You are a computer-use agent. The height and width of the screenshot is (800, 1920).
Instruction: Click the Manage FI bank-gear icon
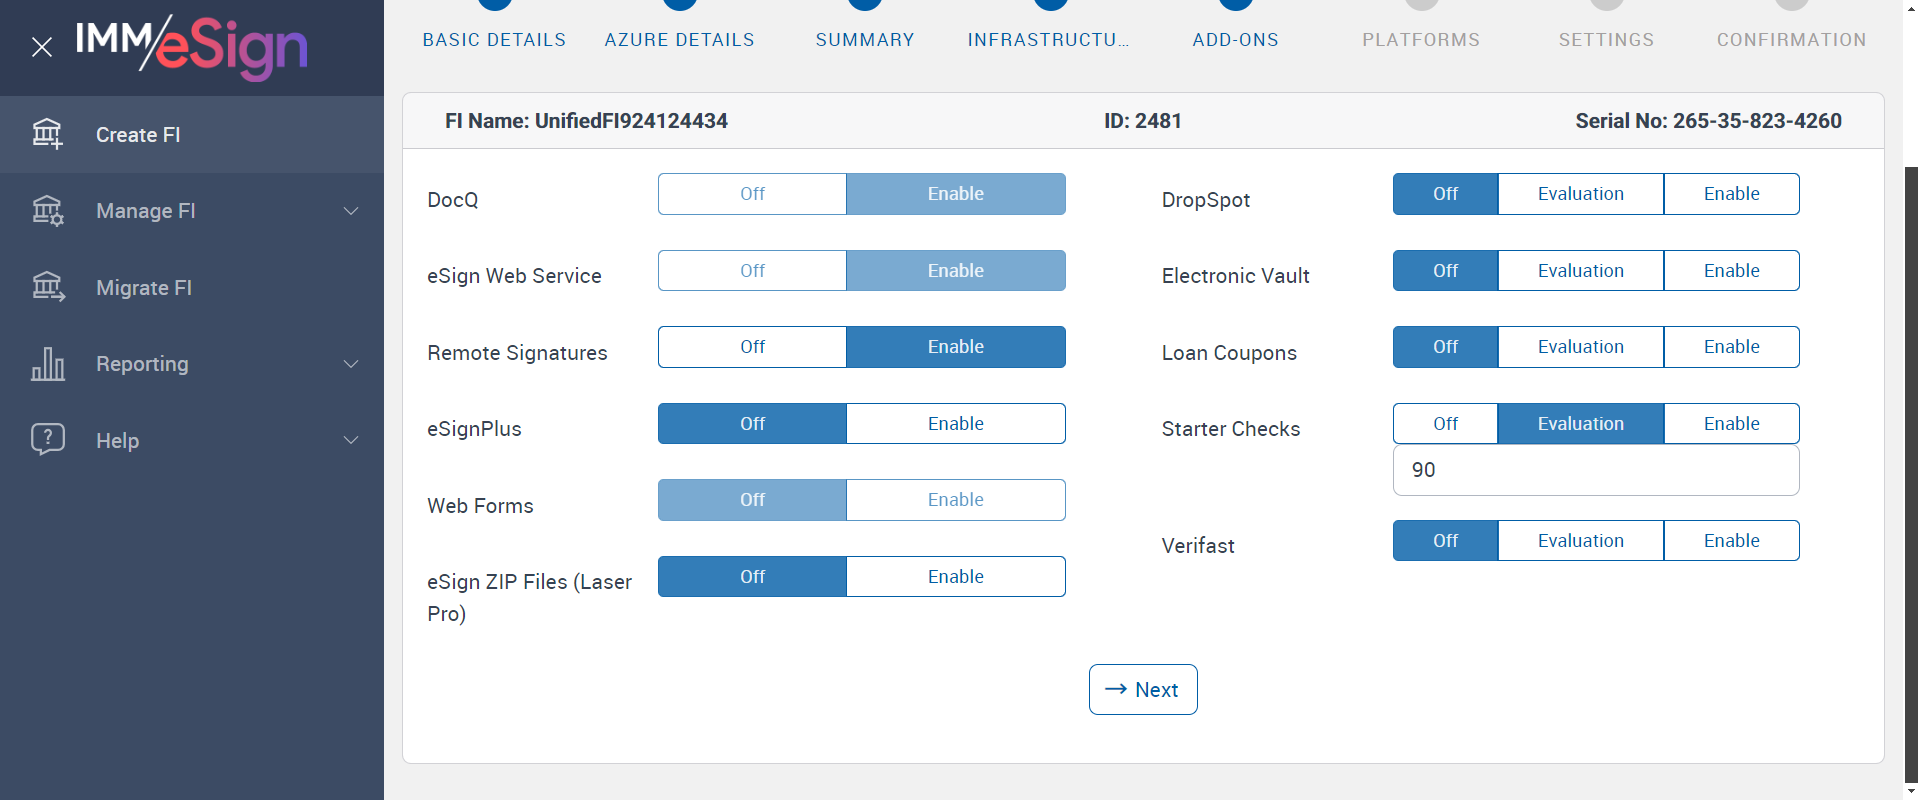[x=47, y=211]
